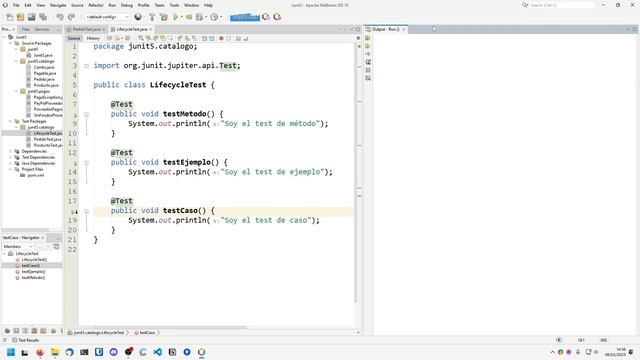This screenshot has height=360, width=640.
Task: Click the Toggle Breakpoint red circle icon
Action: (221, 38)
